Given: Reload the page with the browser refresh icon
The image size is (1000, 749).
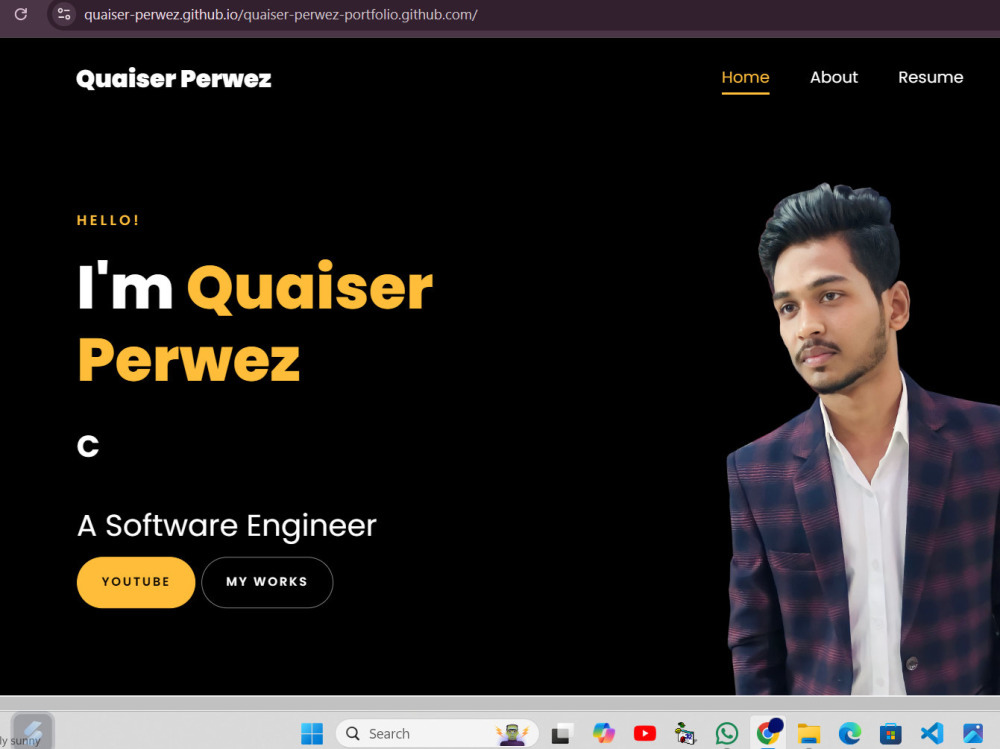Looking at the screenshot, I should pyautogui.click(x=20, y=14).
